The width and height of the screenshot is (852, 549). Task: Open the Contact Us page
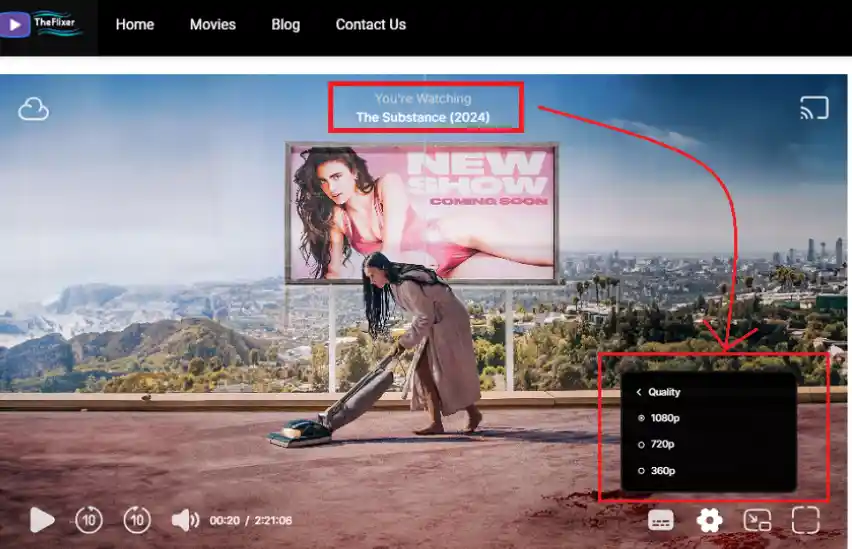click(x=371, y=24)
